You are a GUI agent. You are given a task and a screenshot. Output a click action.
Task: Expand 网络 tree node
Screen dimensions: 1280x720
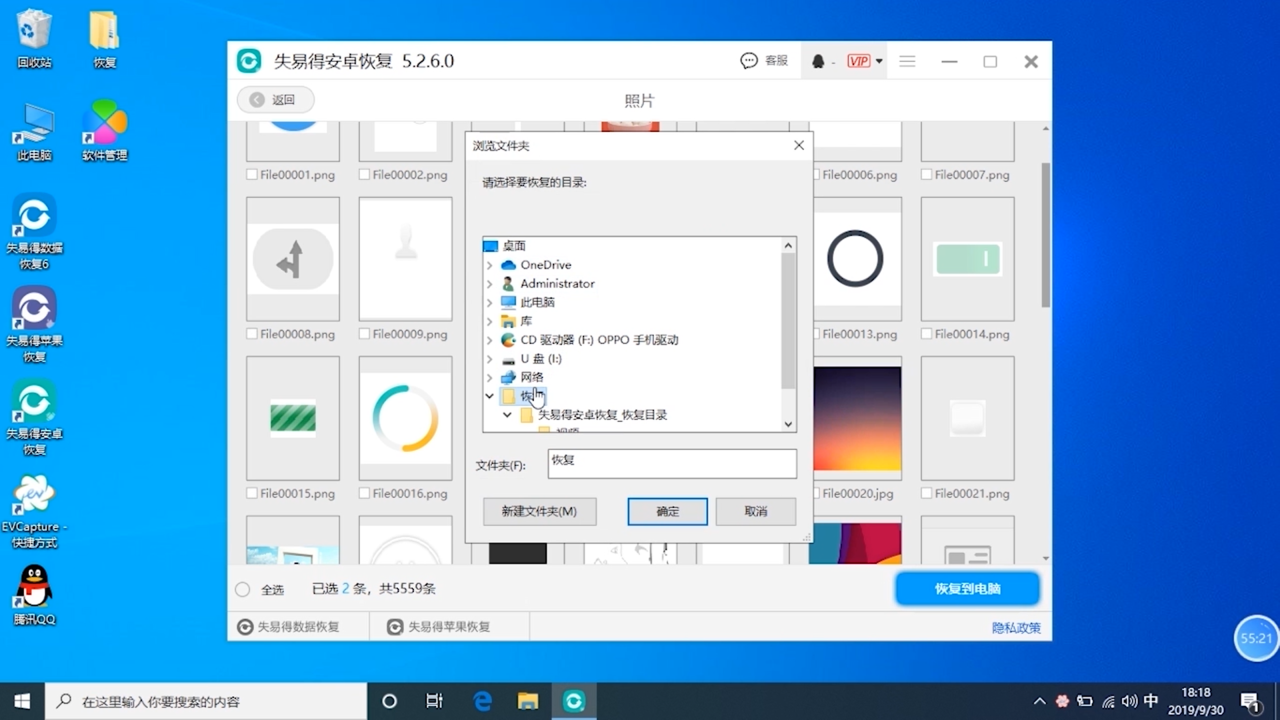pyautogui.click(x=490, y=377)
